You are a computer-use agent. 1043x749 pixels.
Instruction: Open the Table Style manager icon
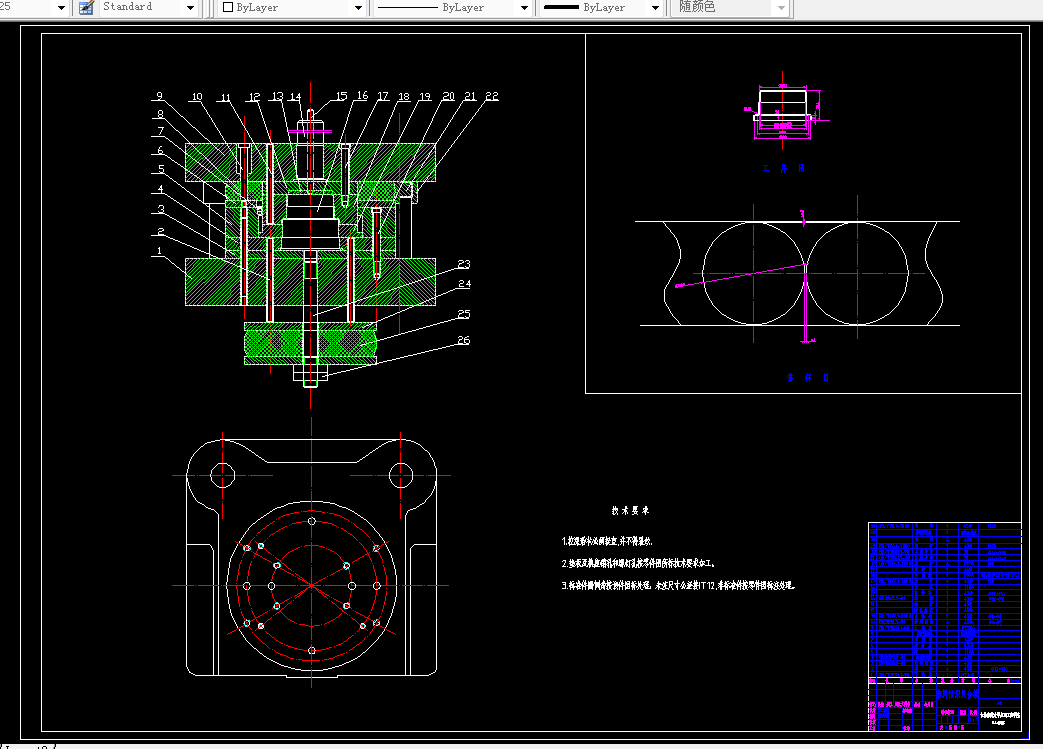click(x=86, y=7)
